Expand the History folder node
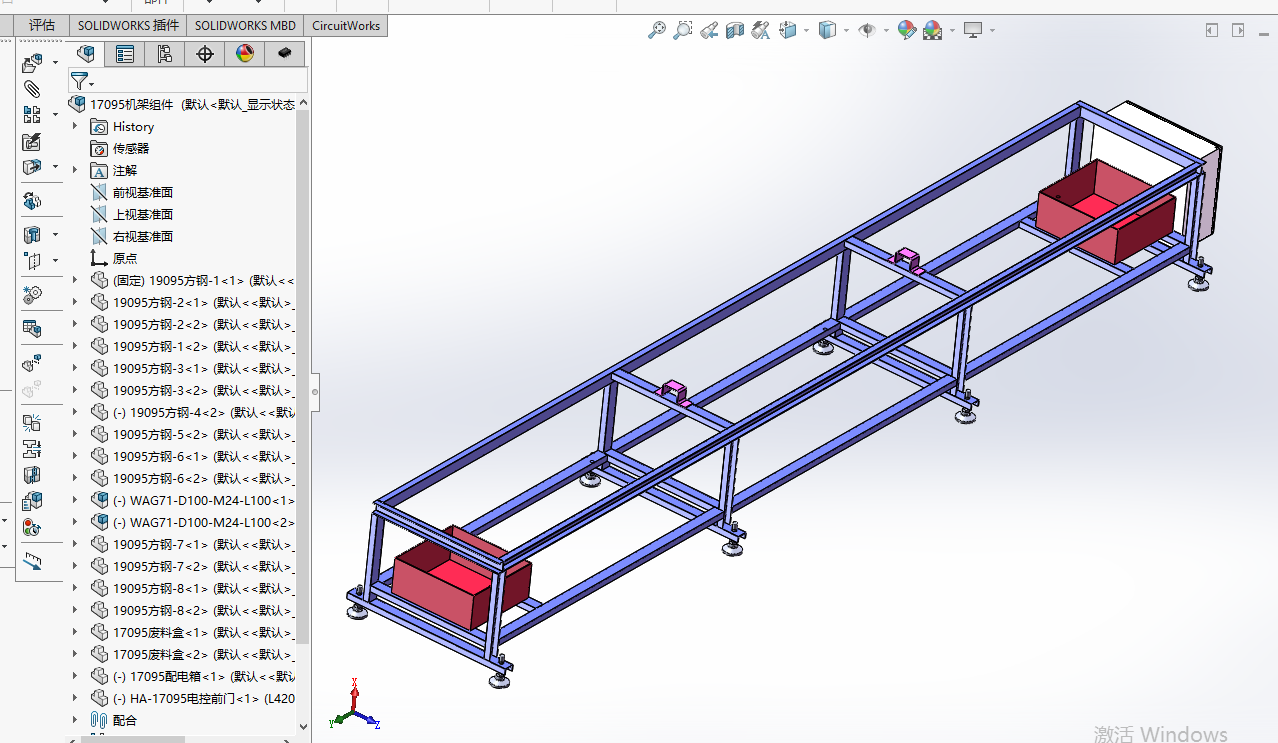 click(x=75, y=127)
